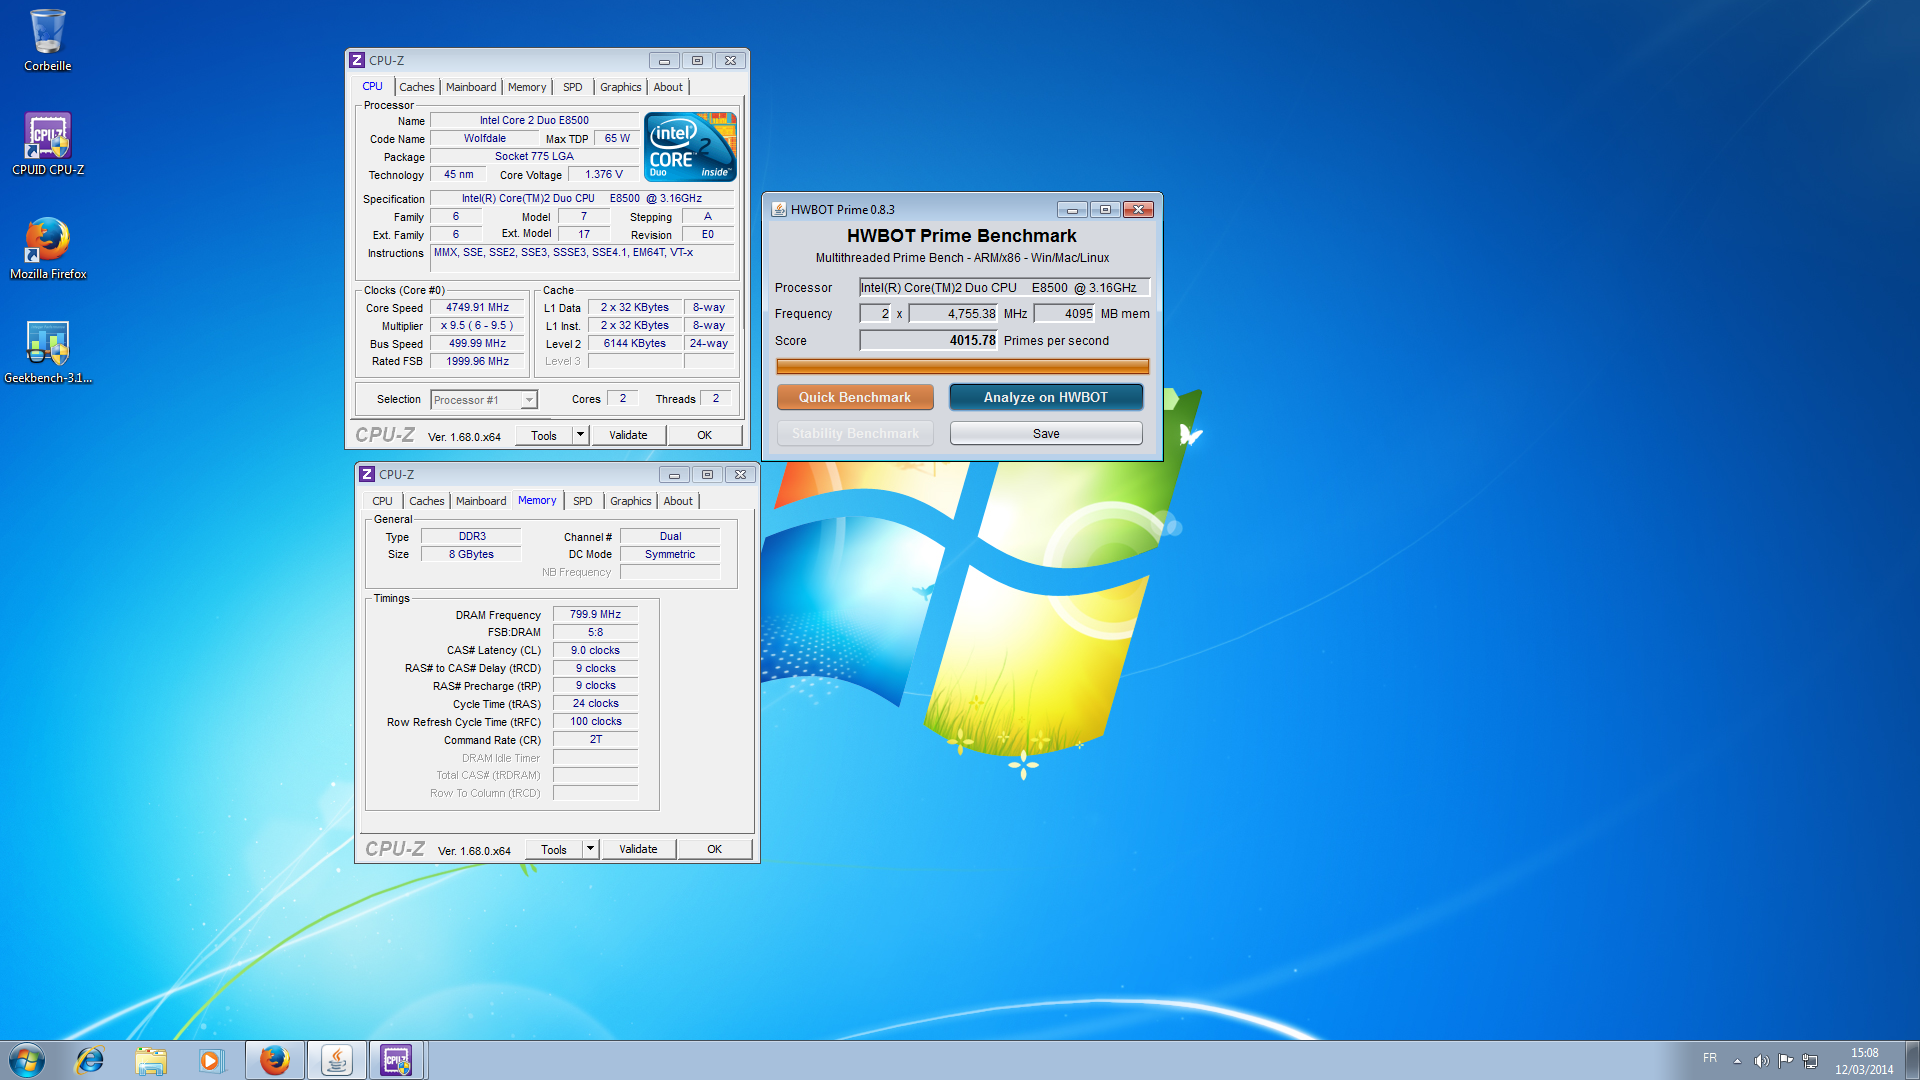Open the Caches tab in upper CPU-Z
1920x1080 pixels.
pyautogui.click(x=417, y=87)
